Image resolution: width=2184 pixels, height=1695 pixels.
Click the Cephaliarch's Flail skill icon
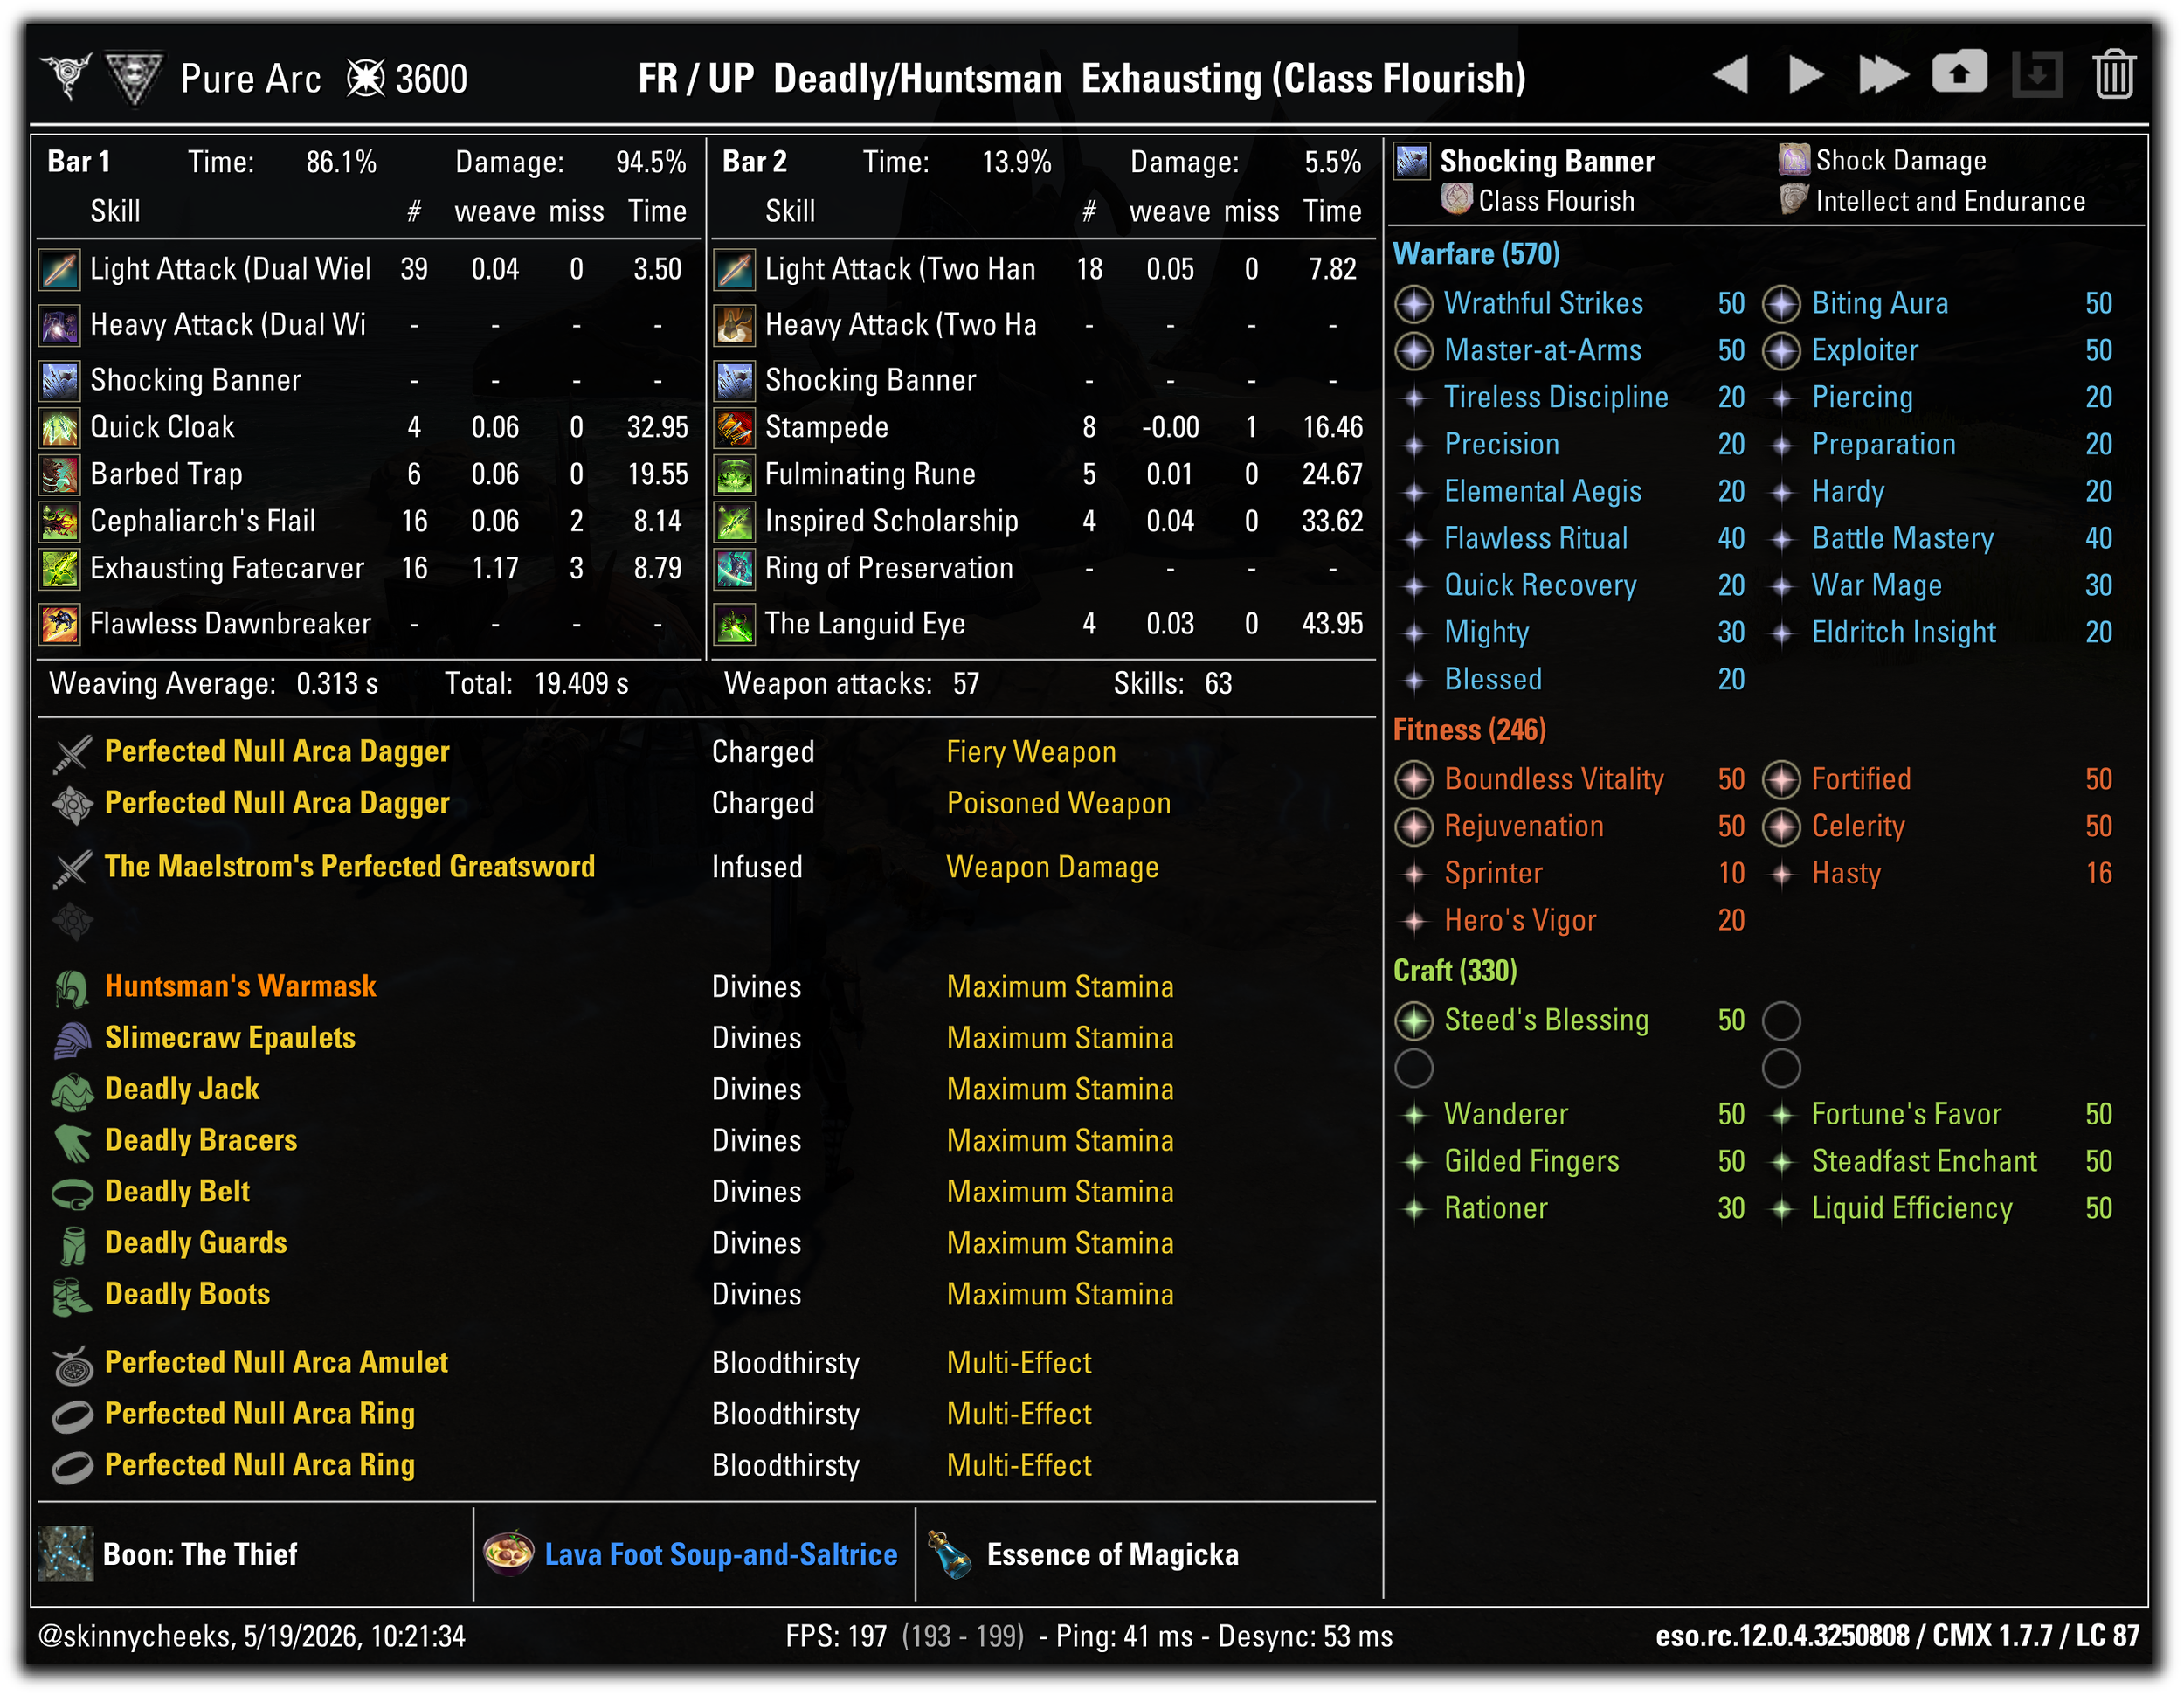(60, 522)
